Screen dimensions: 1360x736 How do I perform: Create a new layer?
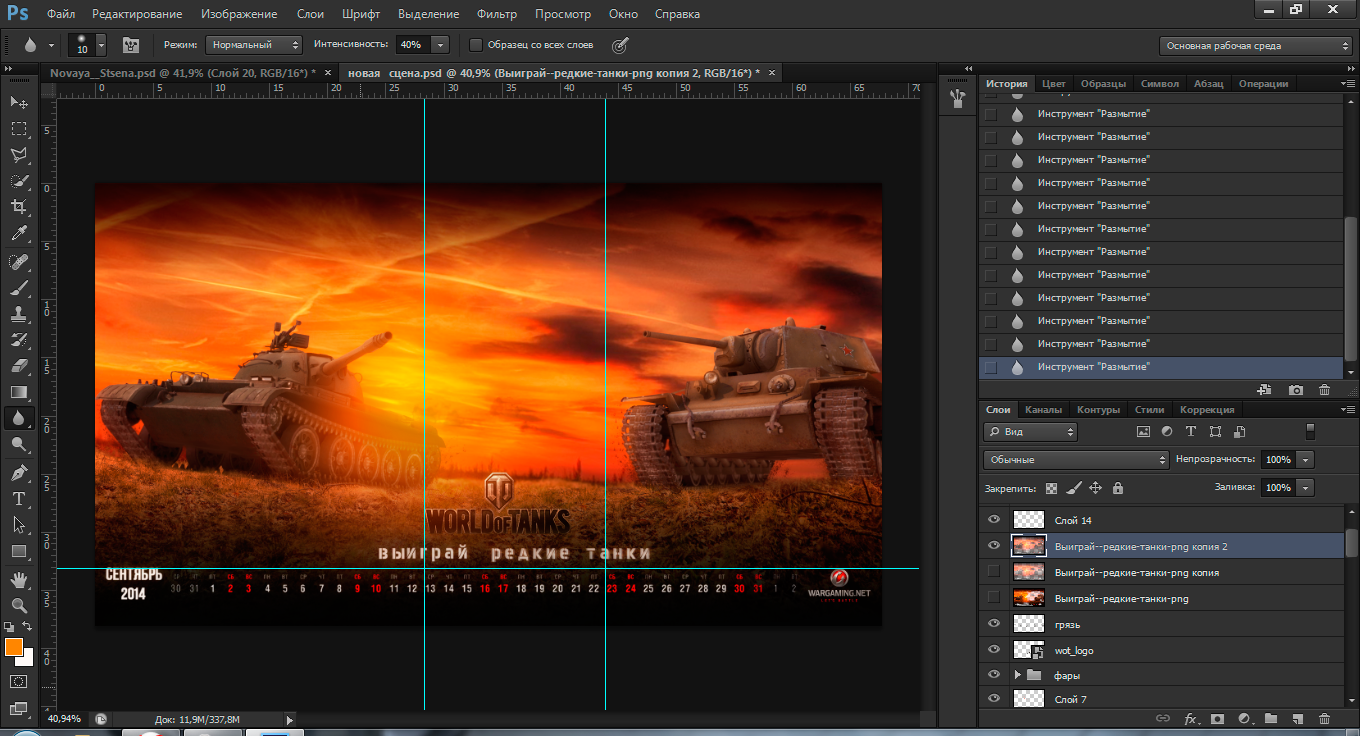pos(1297,718)
